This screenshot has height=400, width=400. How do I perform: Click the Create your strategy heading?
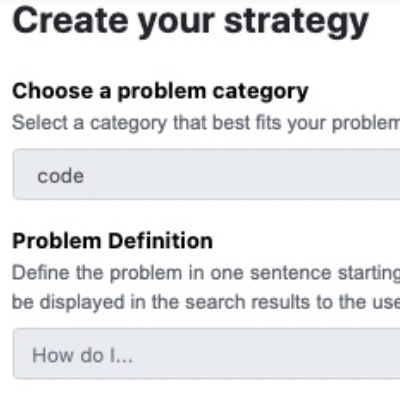tap(190, 22)
